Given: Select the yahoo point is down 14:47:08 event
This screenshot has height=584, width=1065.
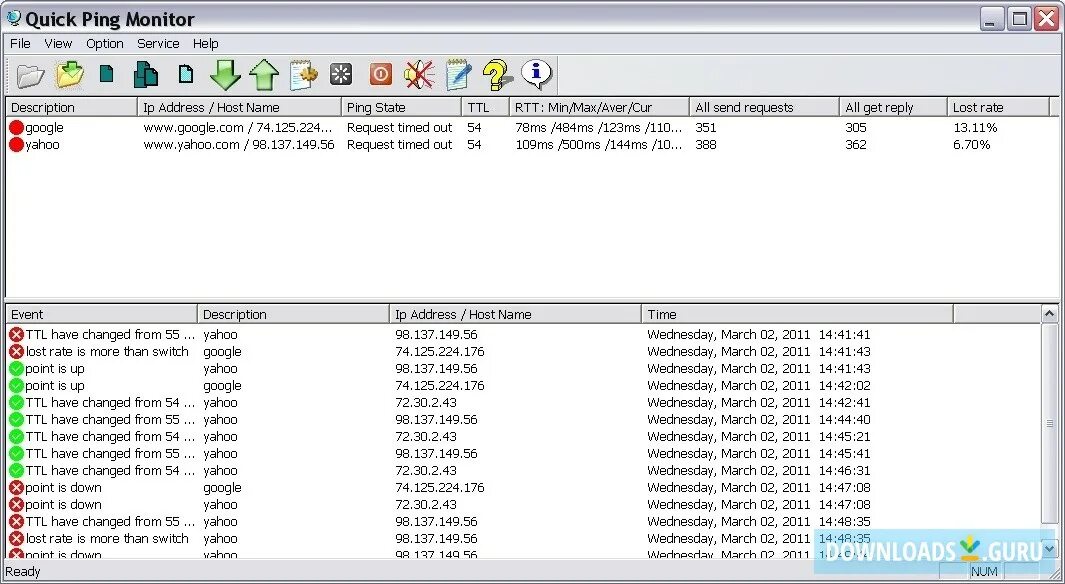Looking at the screenshot, I should [x=523, y=505].
